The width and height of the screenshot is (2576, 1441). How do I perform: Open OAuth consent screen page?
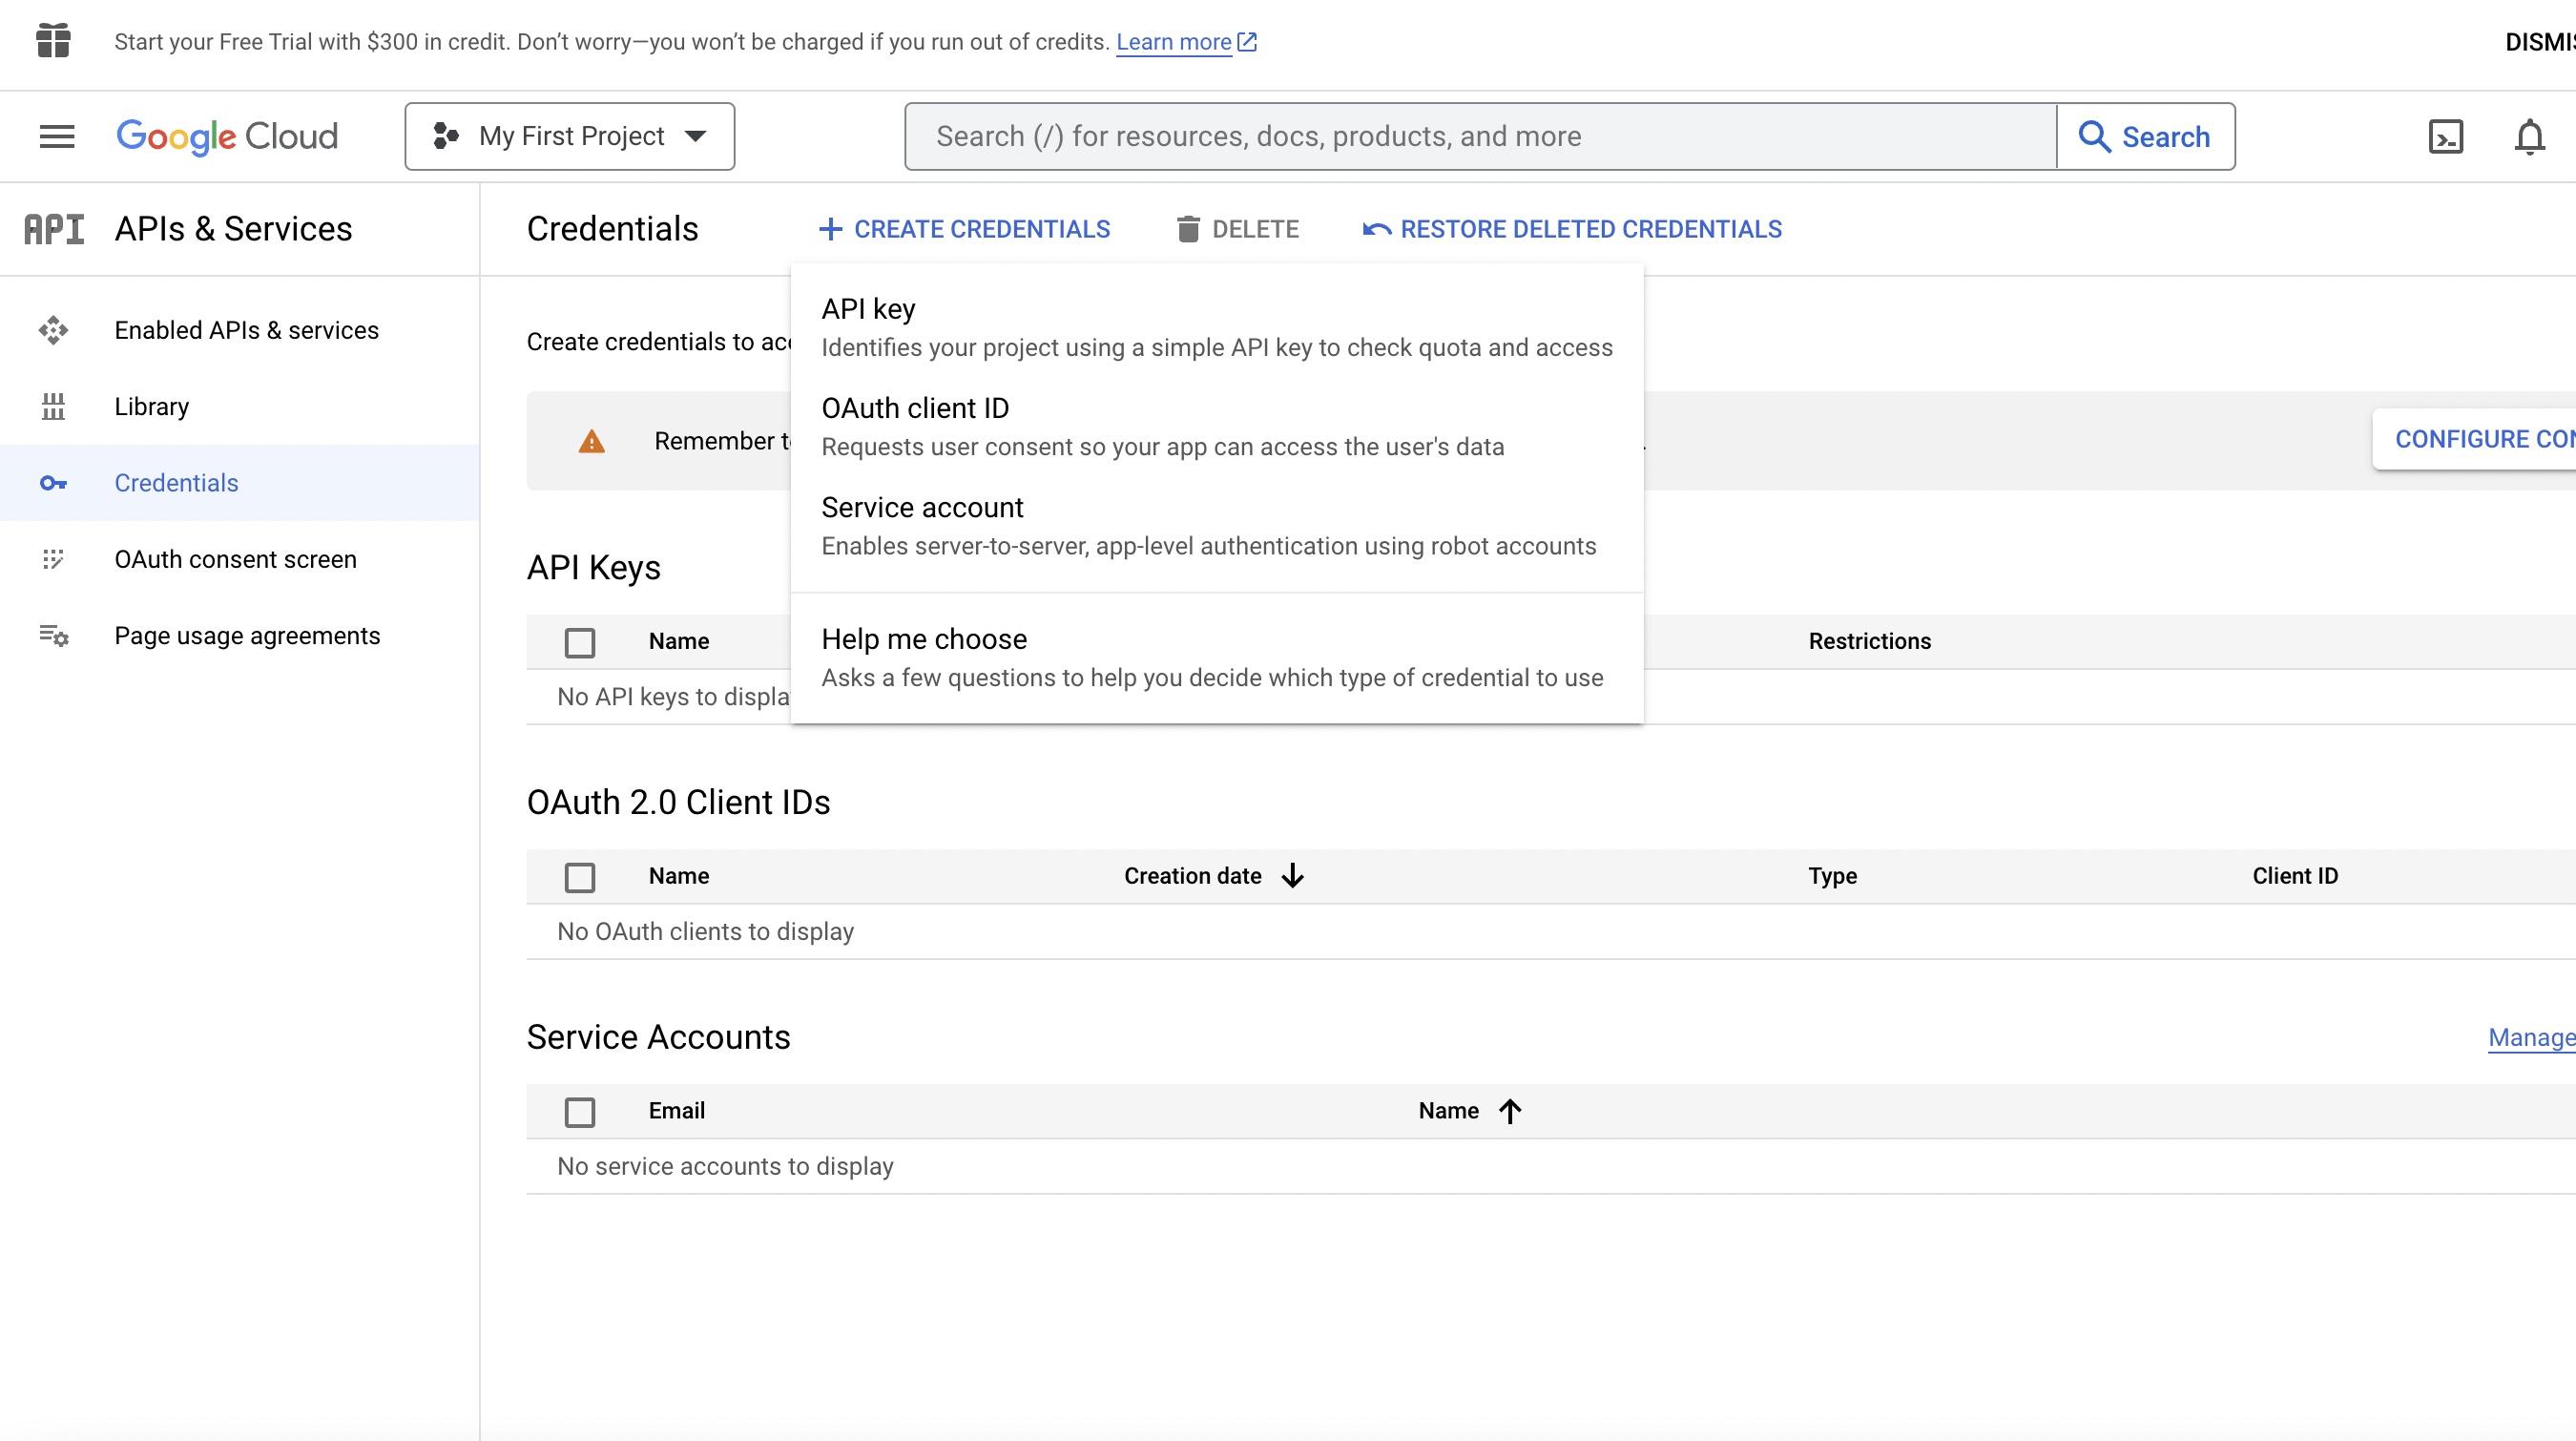coord(240,559)
